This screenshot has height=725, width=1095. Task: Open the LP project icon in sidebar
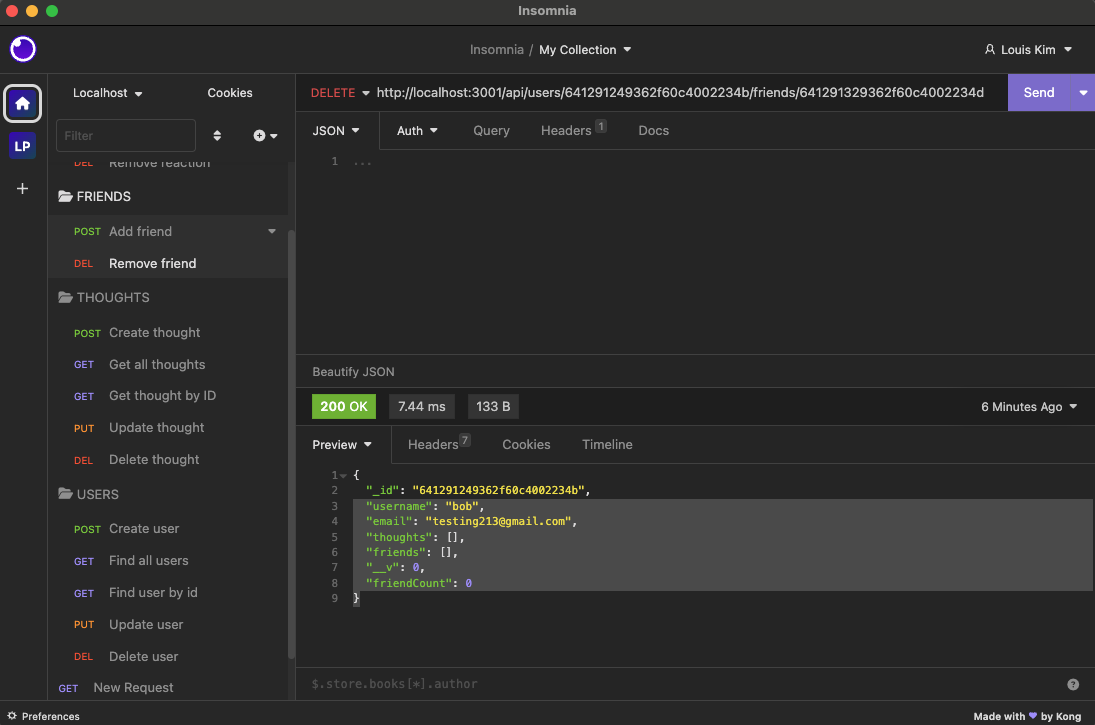point(22,145)
